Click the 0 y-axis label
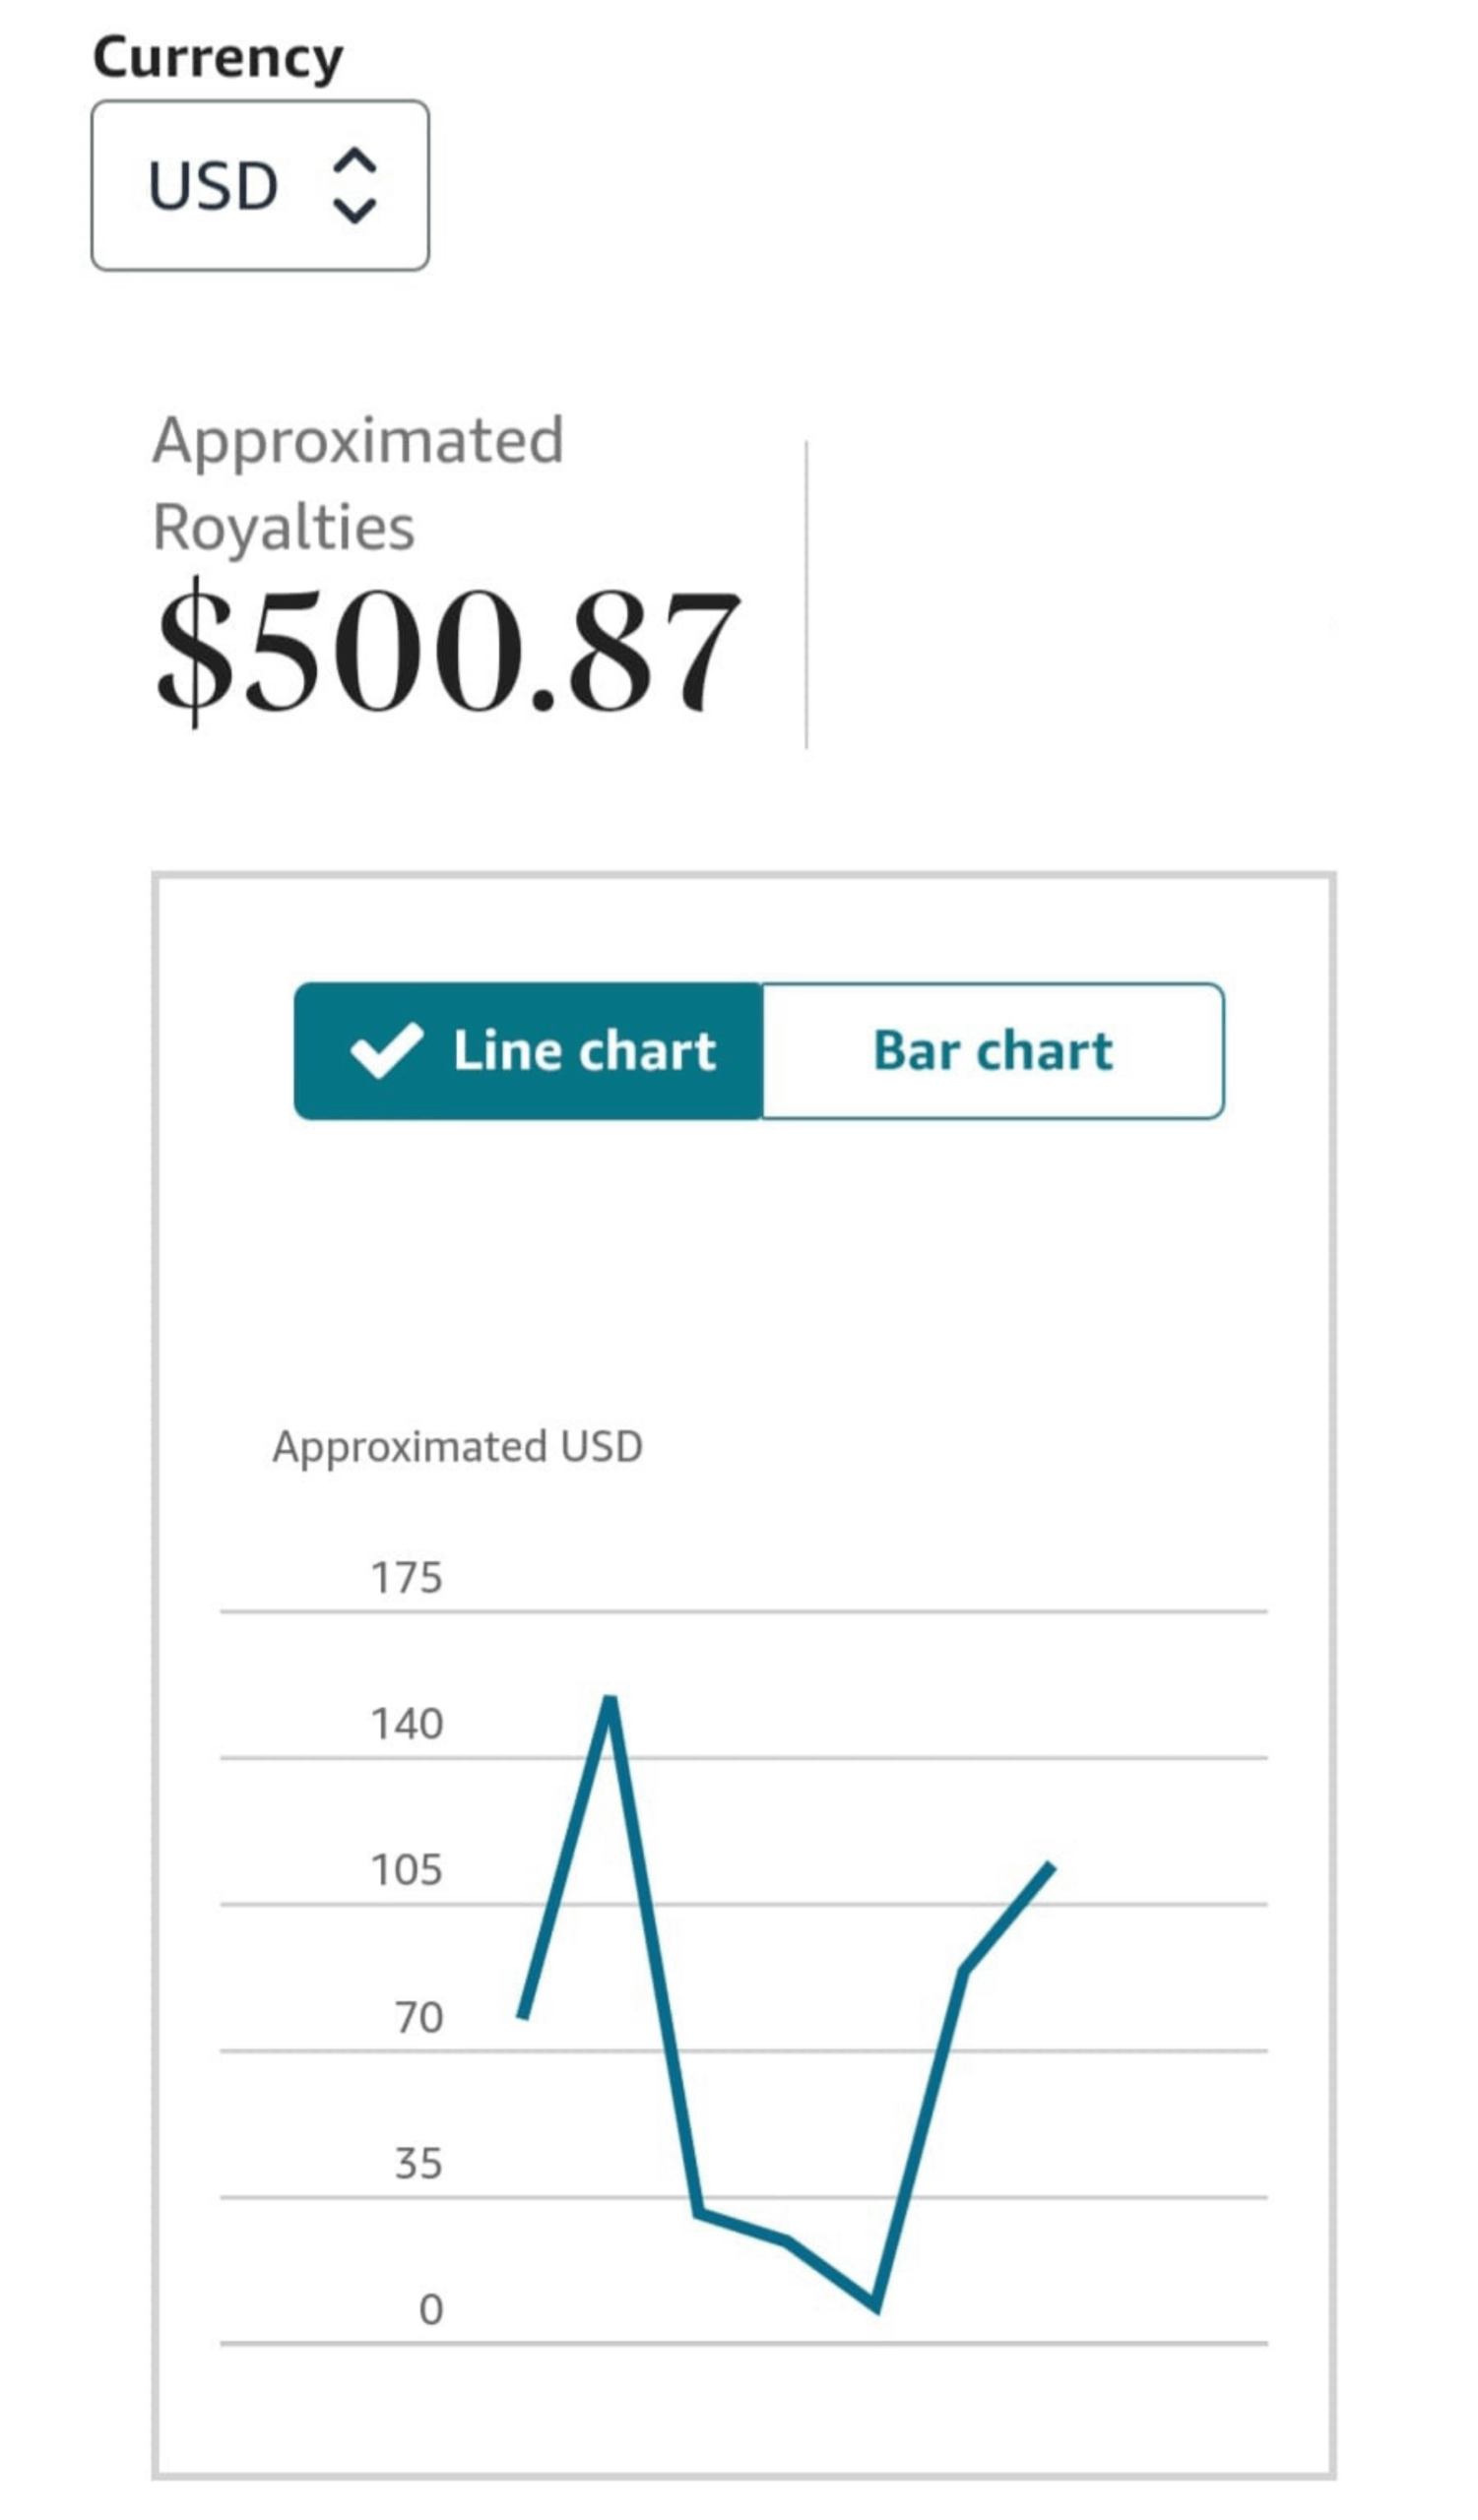Viewport: 1478px width, 2520px height. click(x=430, y=2310)
